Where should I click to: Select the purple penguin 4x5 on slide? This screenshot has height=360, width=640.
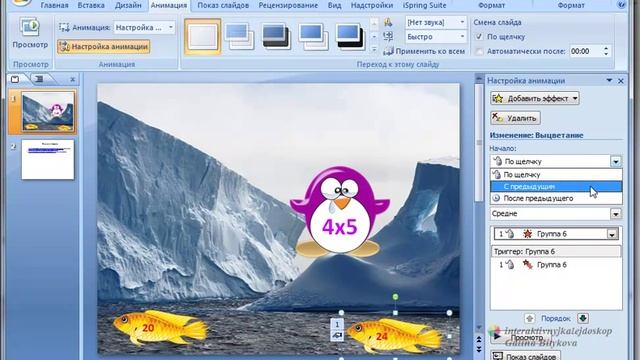pos(340,211)
